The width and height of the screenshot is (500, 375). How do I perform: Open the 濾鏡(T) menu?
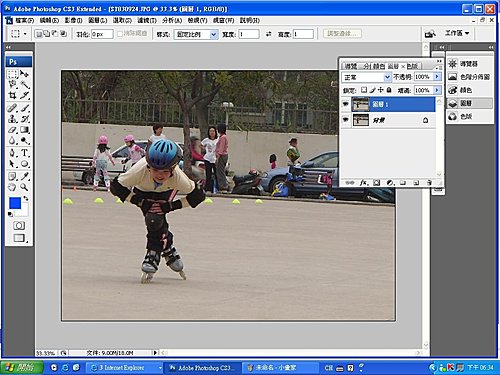click(147, 21)
